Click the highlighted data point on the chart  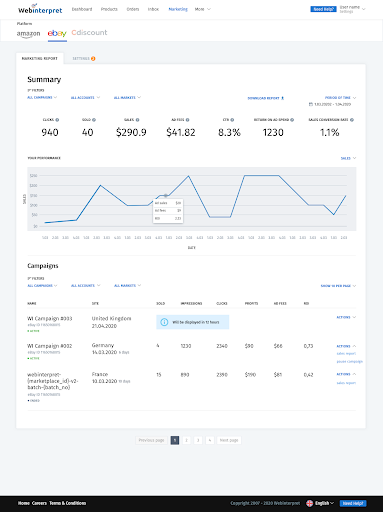(166, 196)
